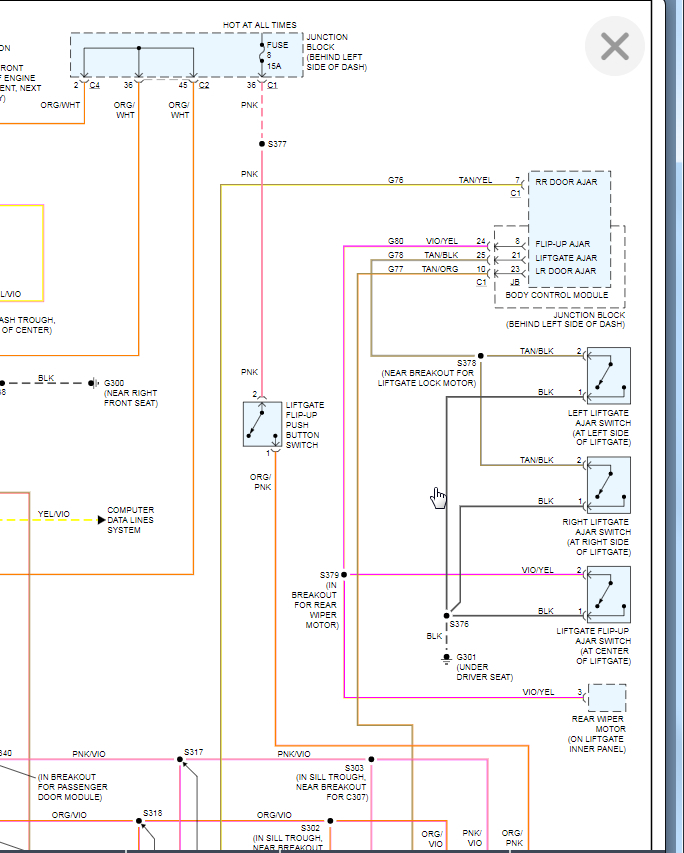
Task: Click the HOT AT ALL TIMES label
Action: [257, 24]
